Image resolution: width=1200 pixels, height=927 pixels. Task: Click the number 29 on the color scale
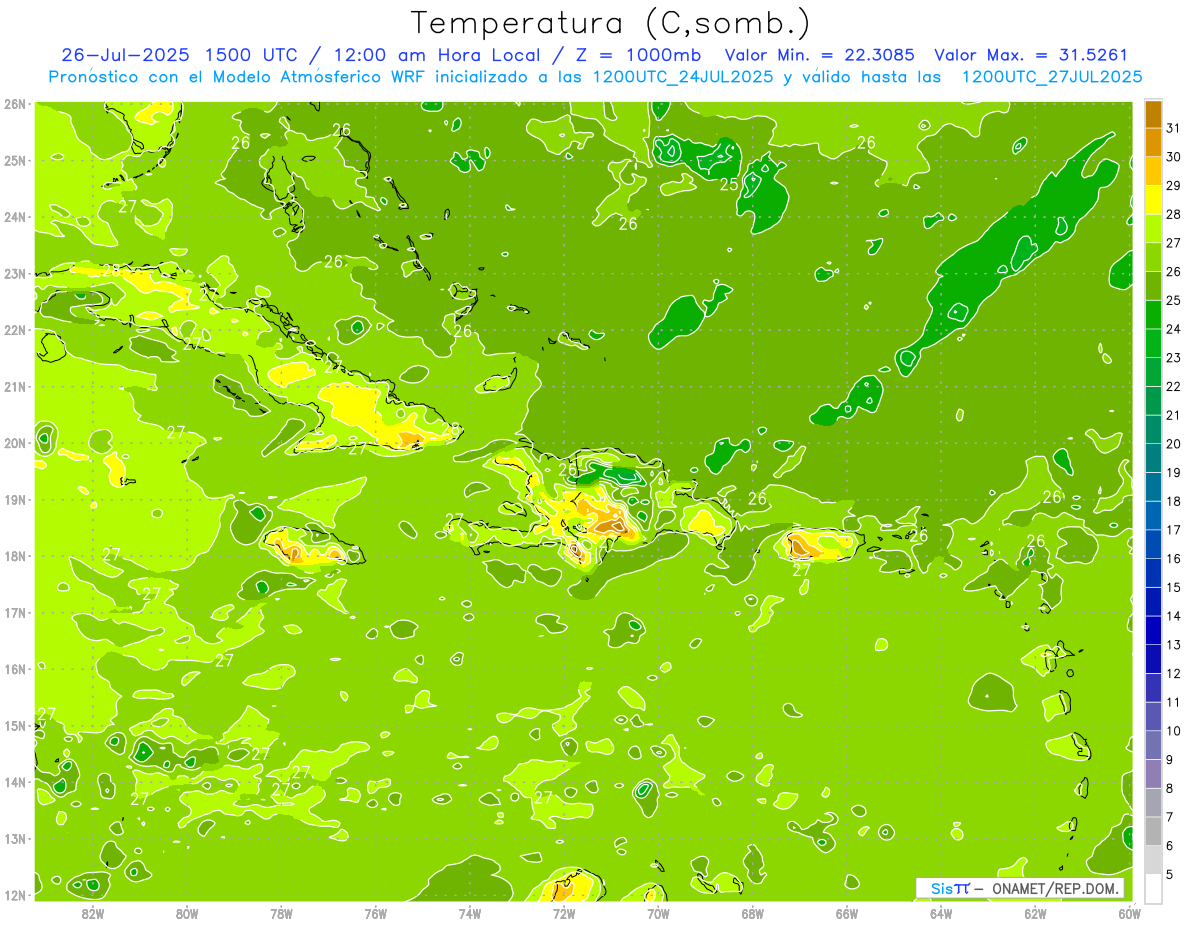pyautogui.click(x=1174, y=185)
